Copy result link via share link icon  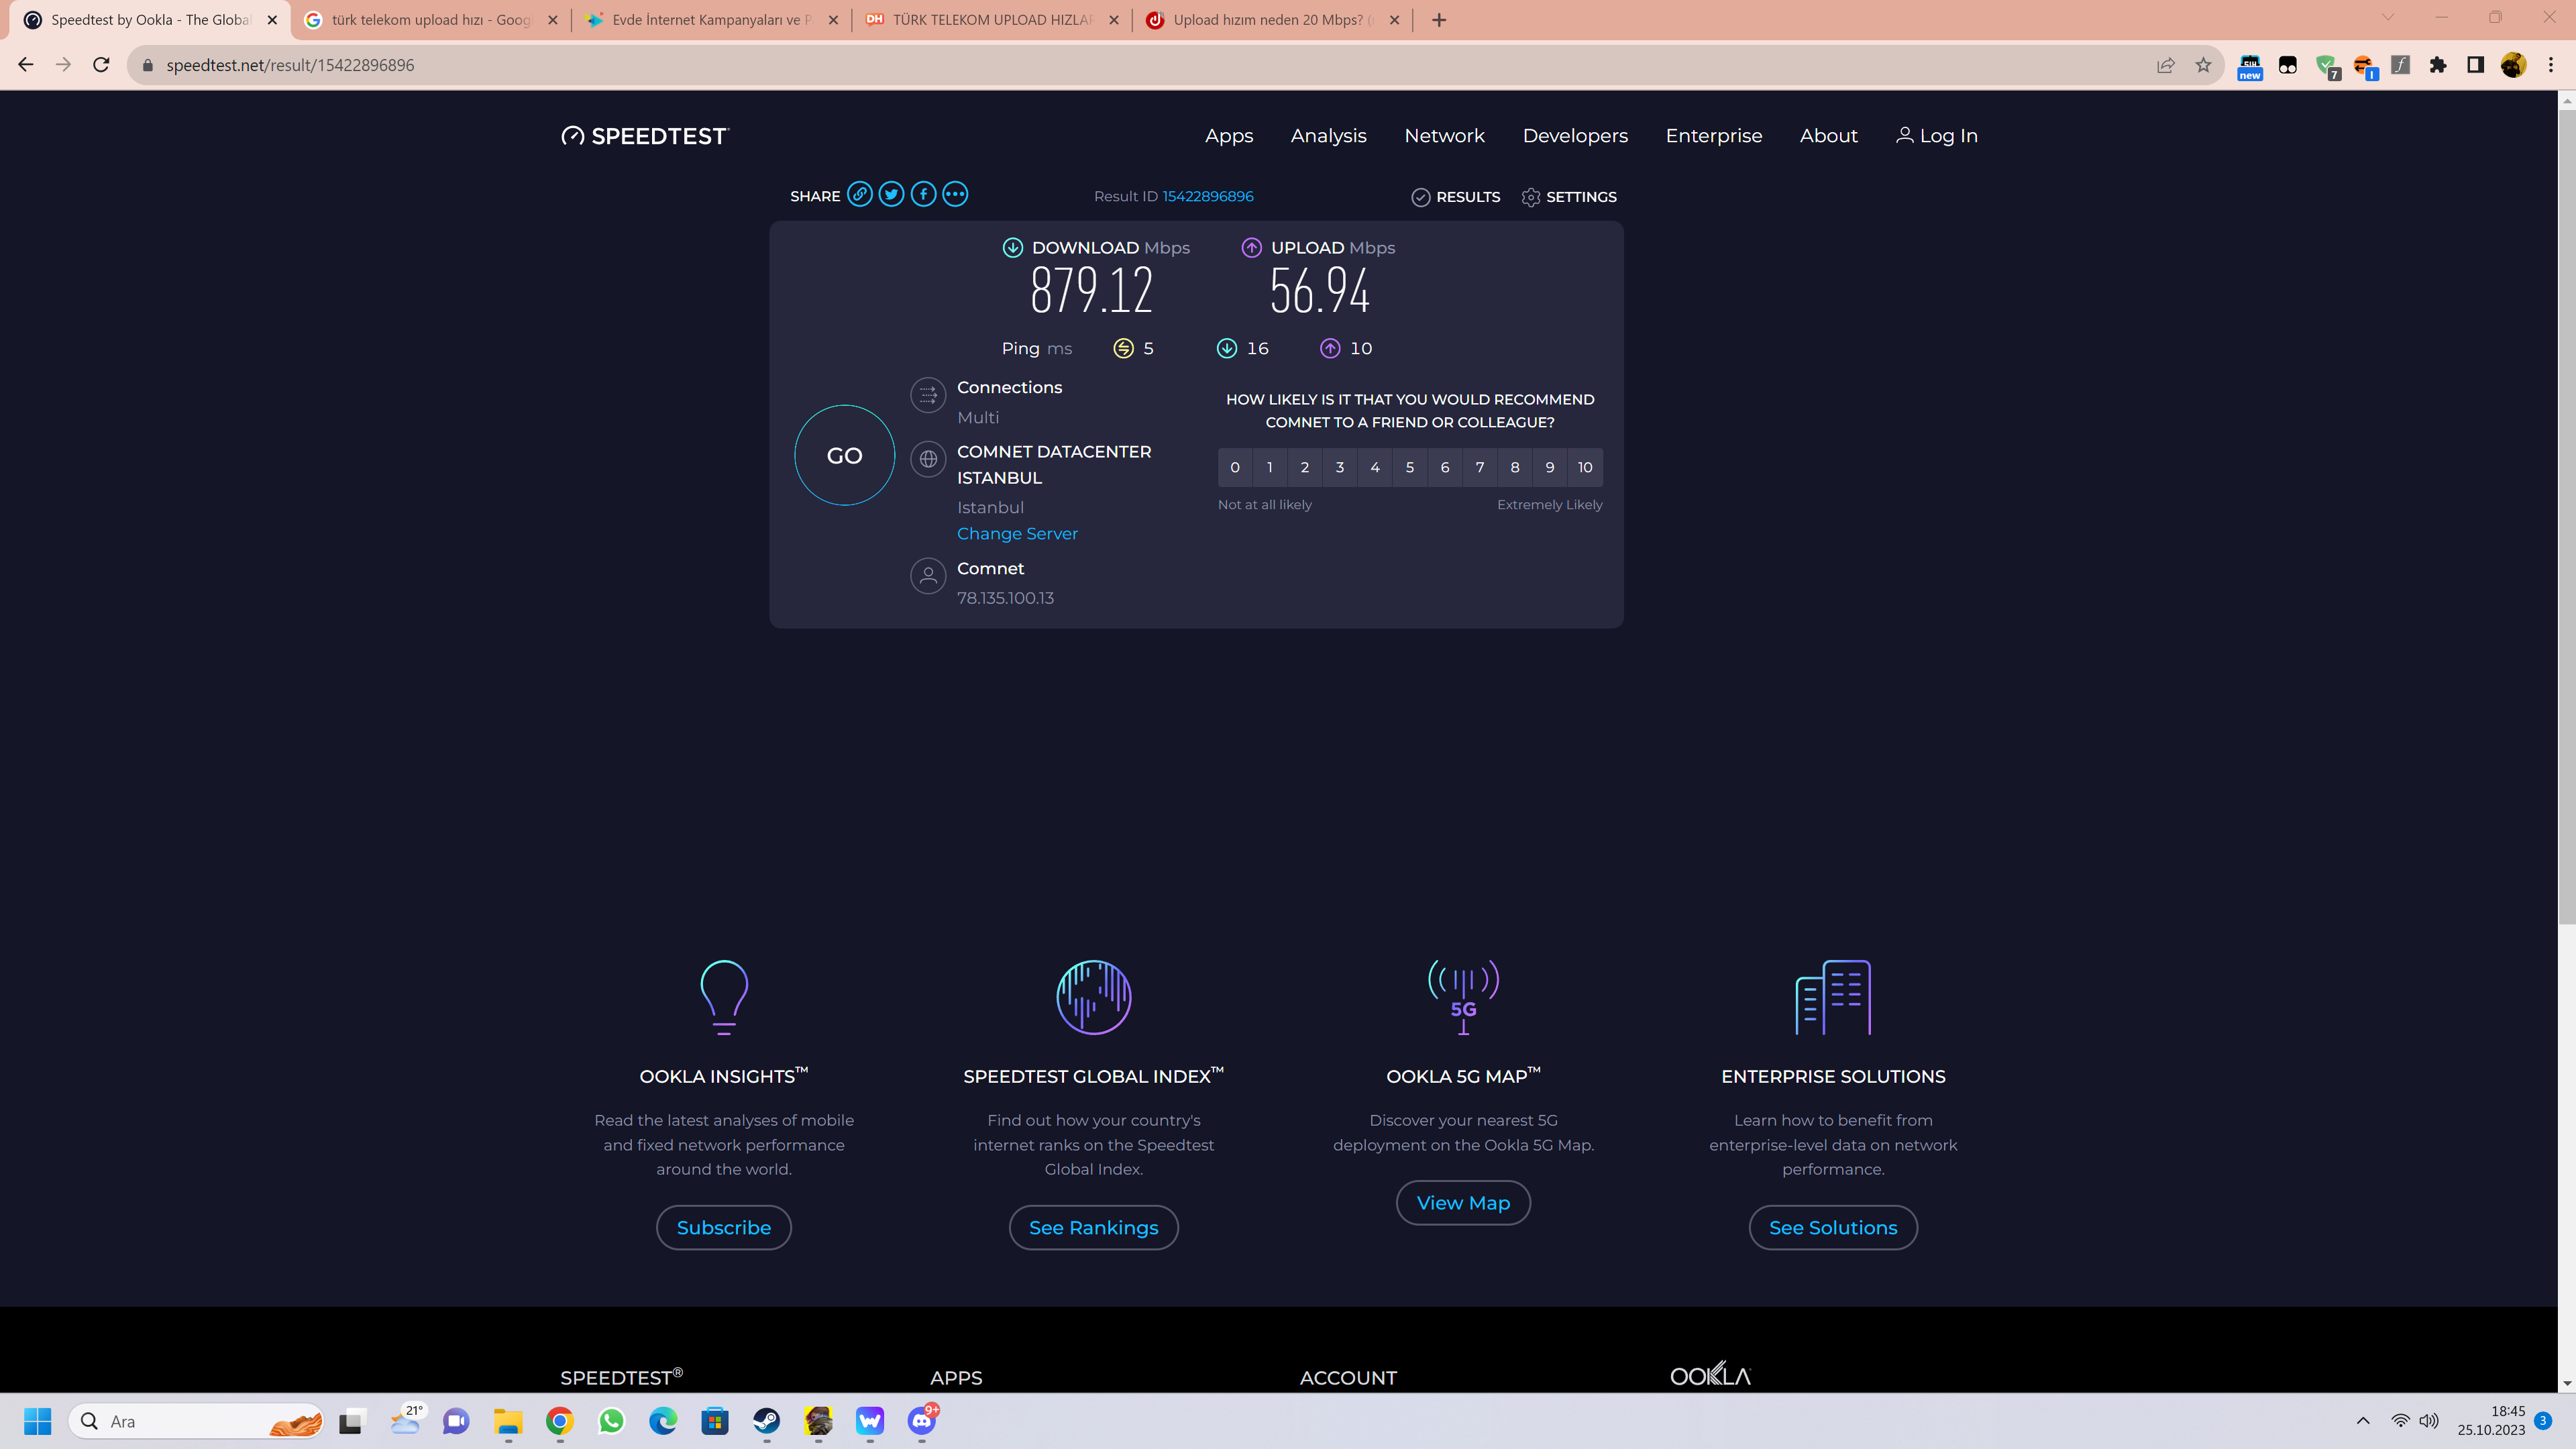point(859,195)
